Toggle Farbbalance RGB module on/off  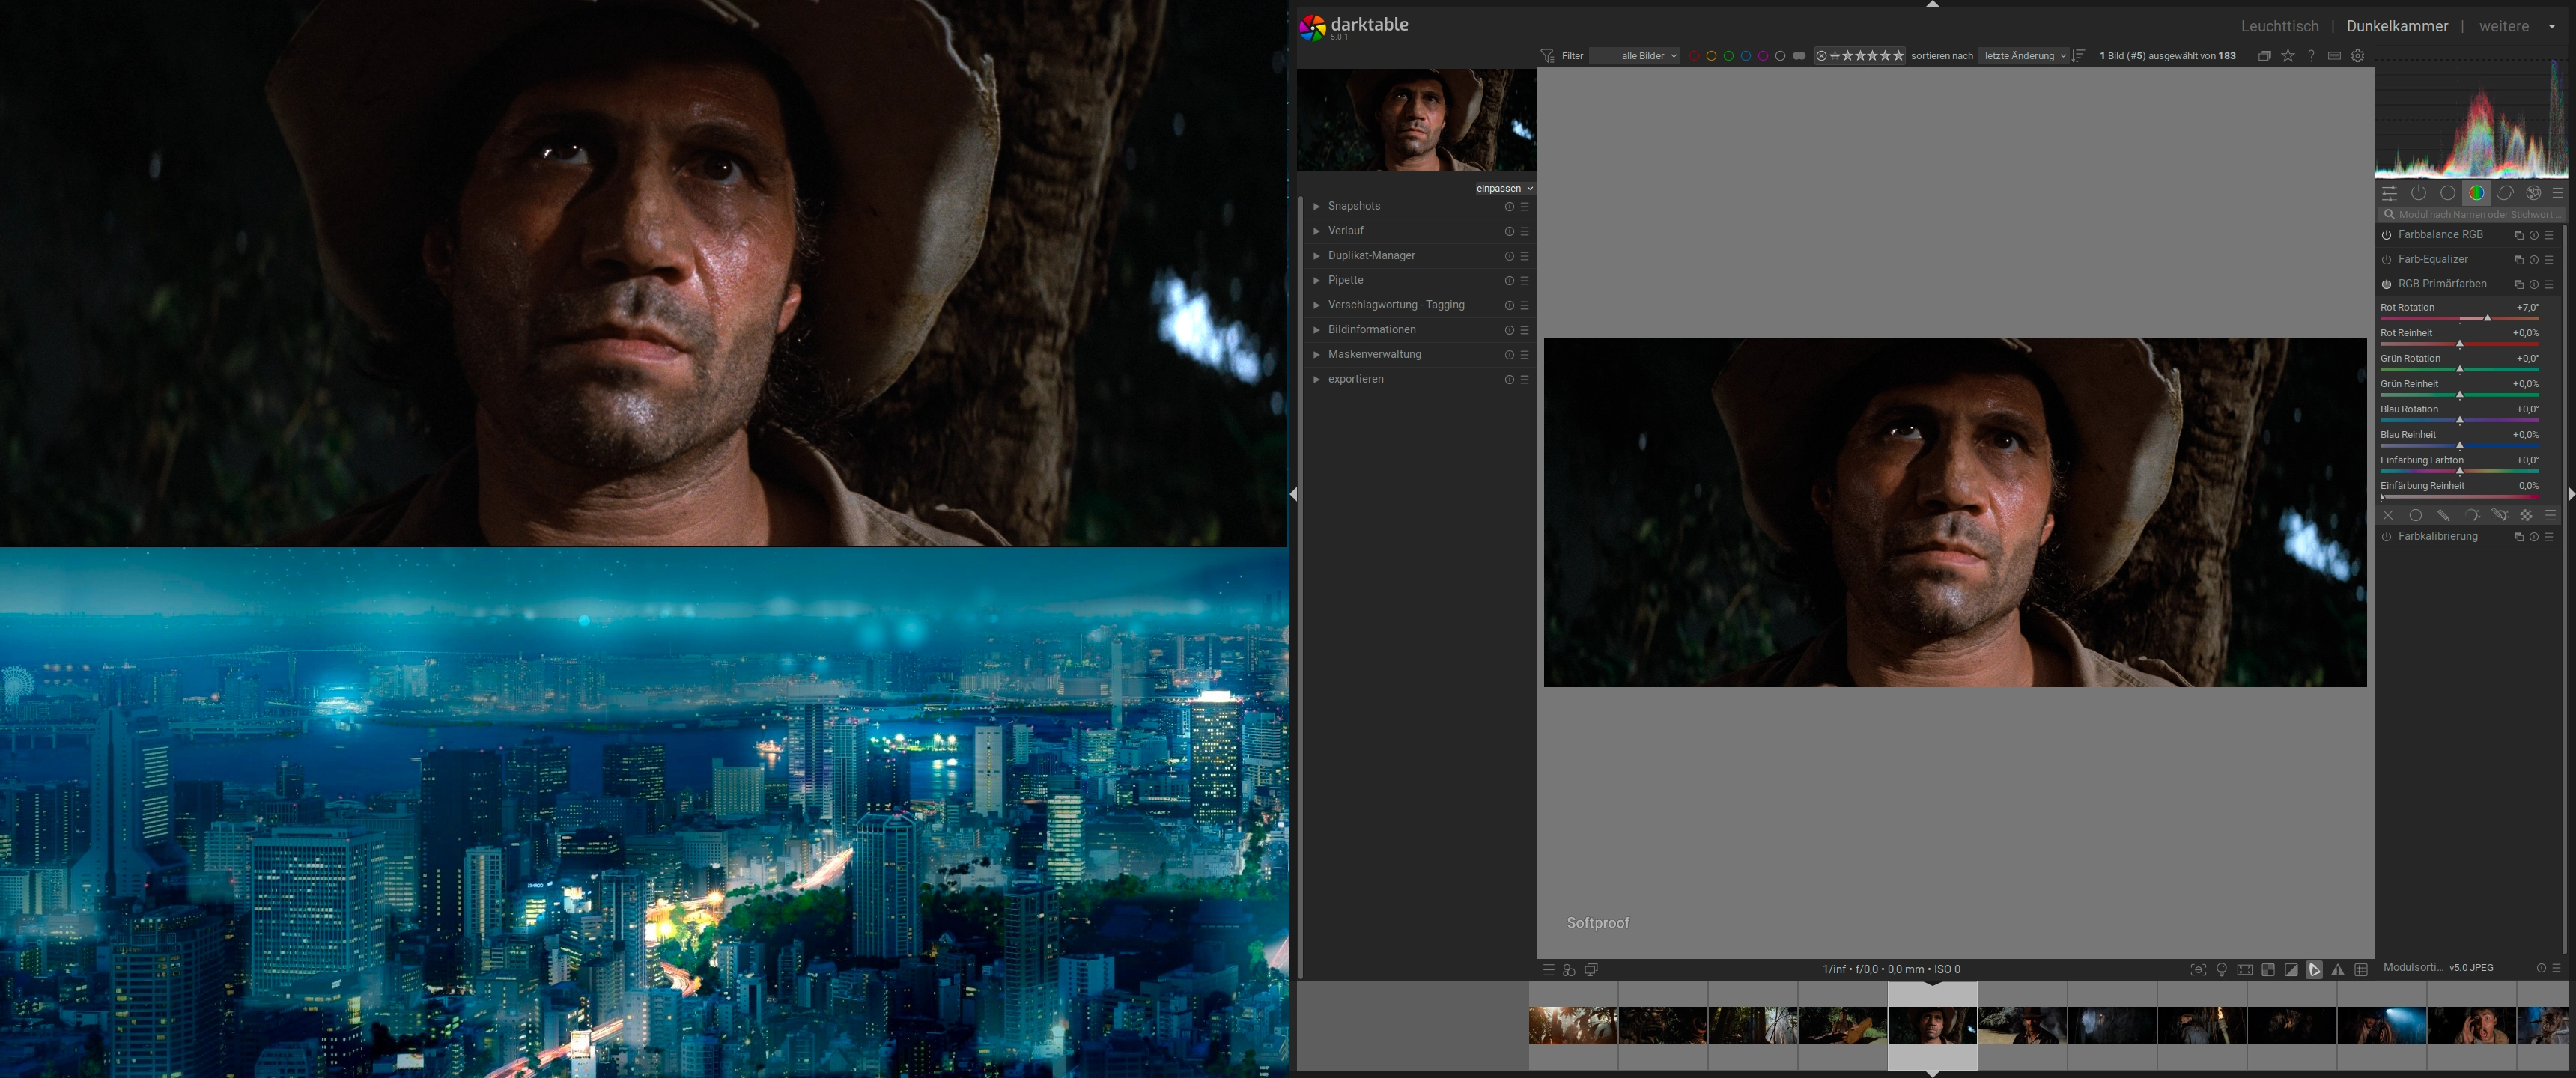(x=2386, y=235)
